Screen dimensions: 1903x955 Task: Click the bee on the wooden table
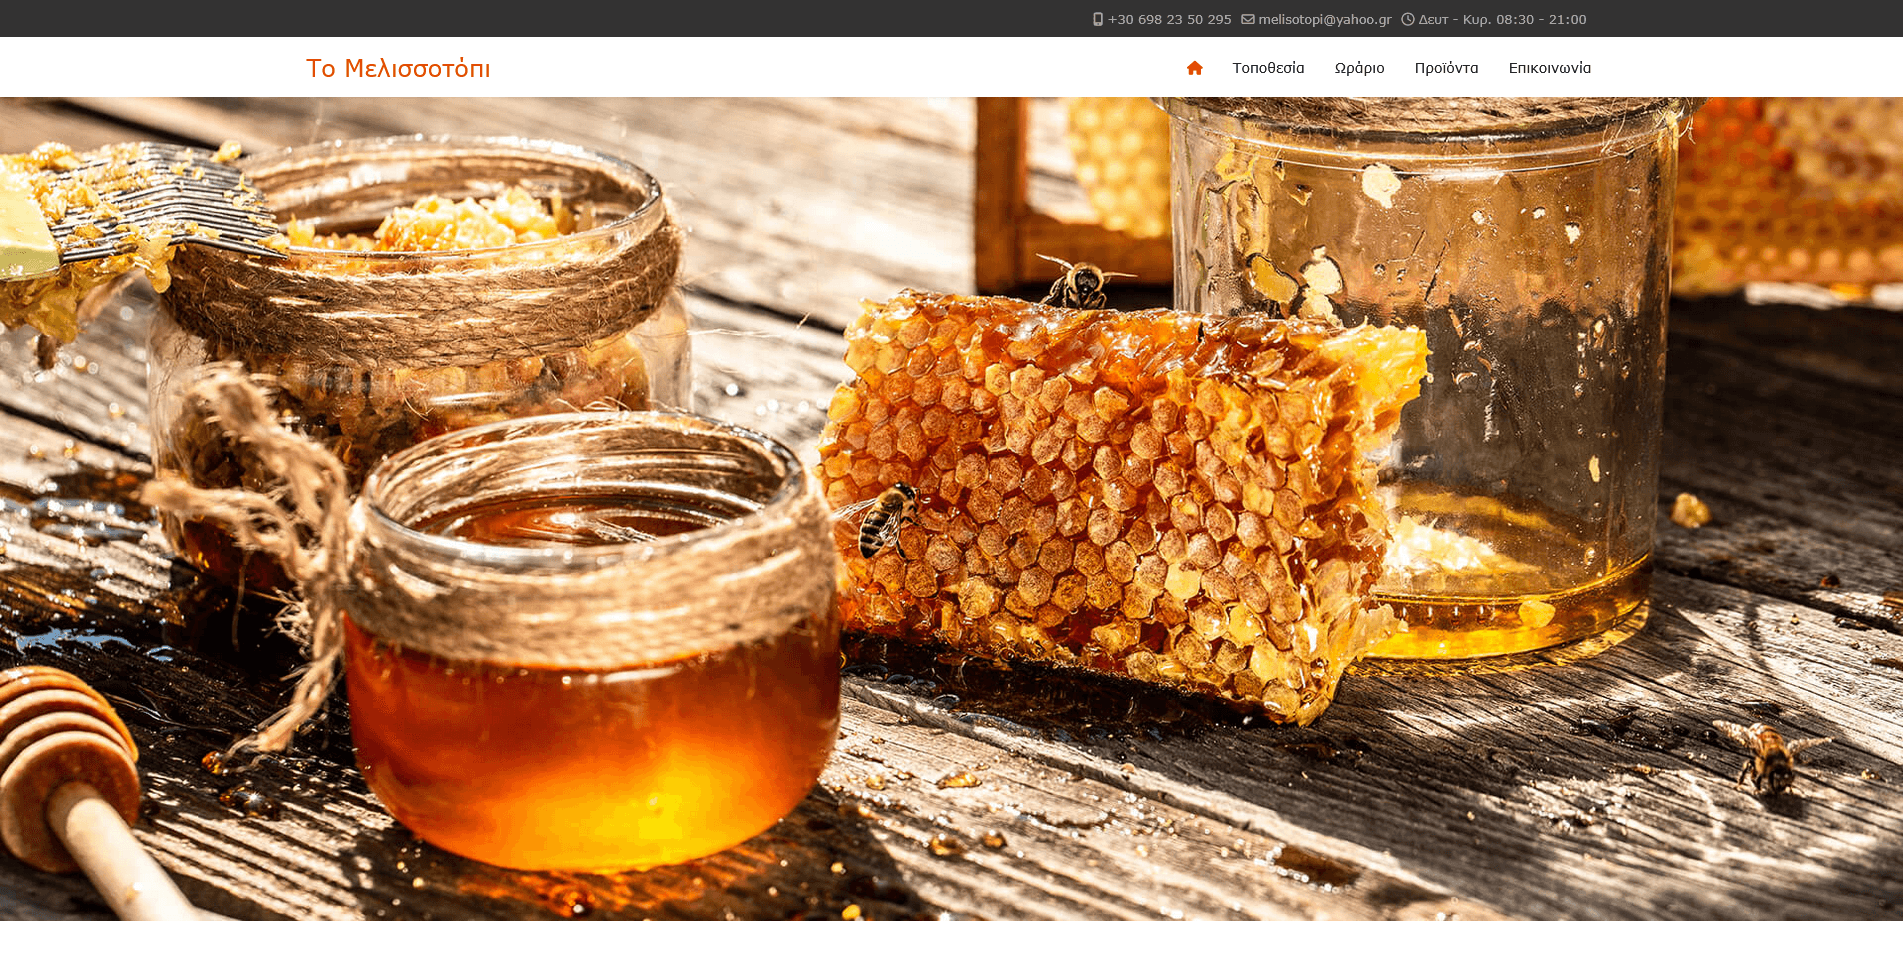point(1768,757)
